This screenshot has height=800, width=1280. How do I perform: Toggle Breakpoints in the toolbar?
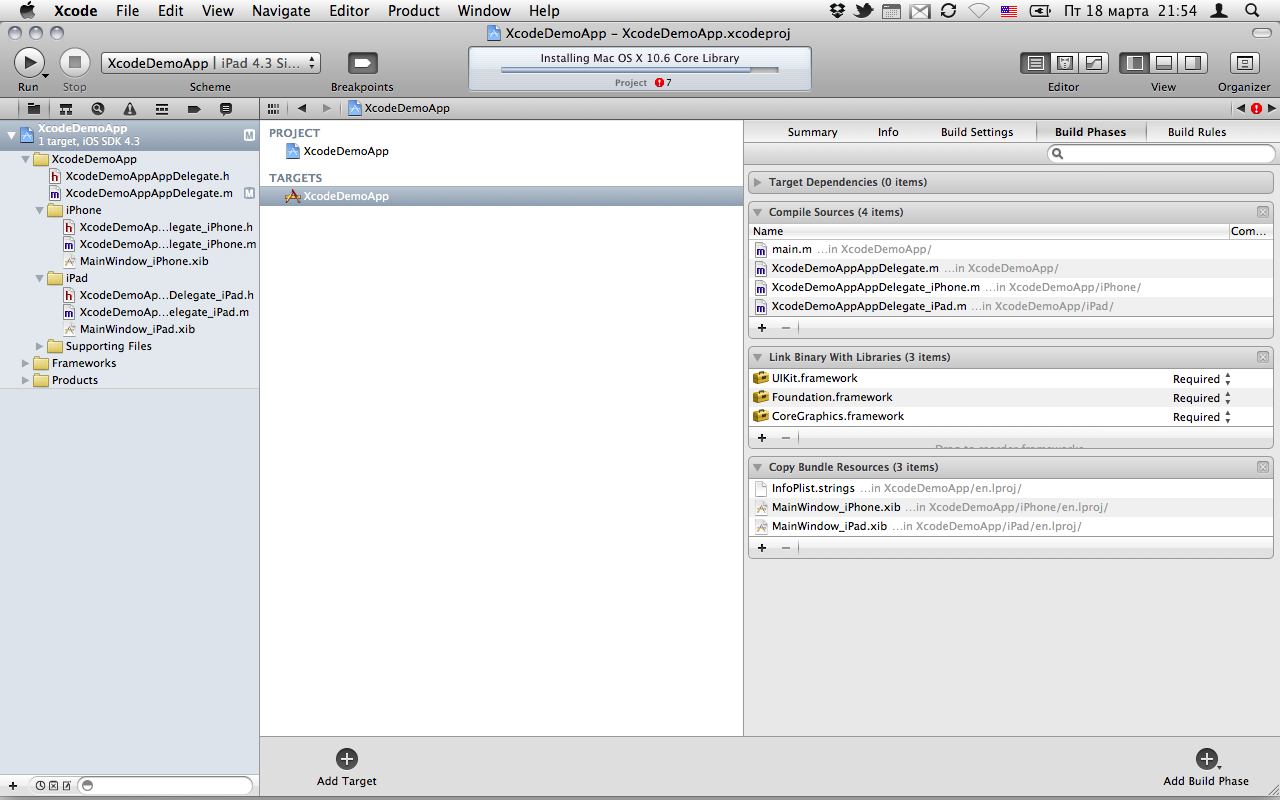click(362, 62)
